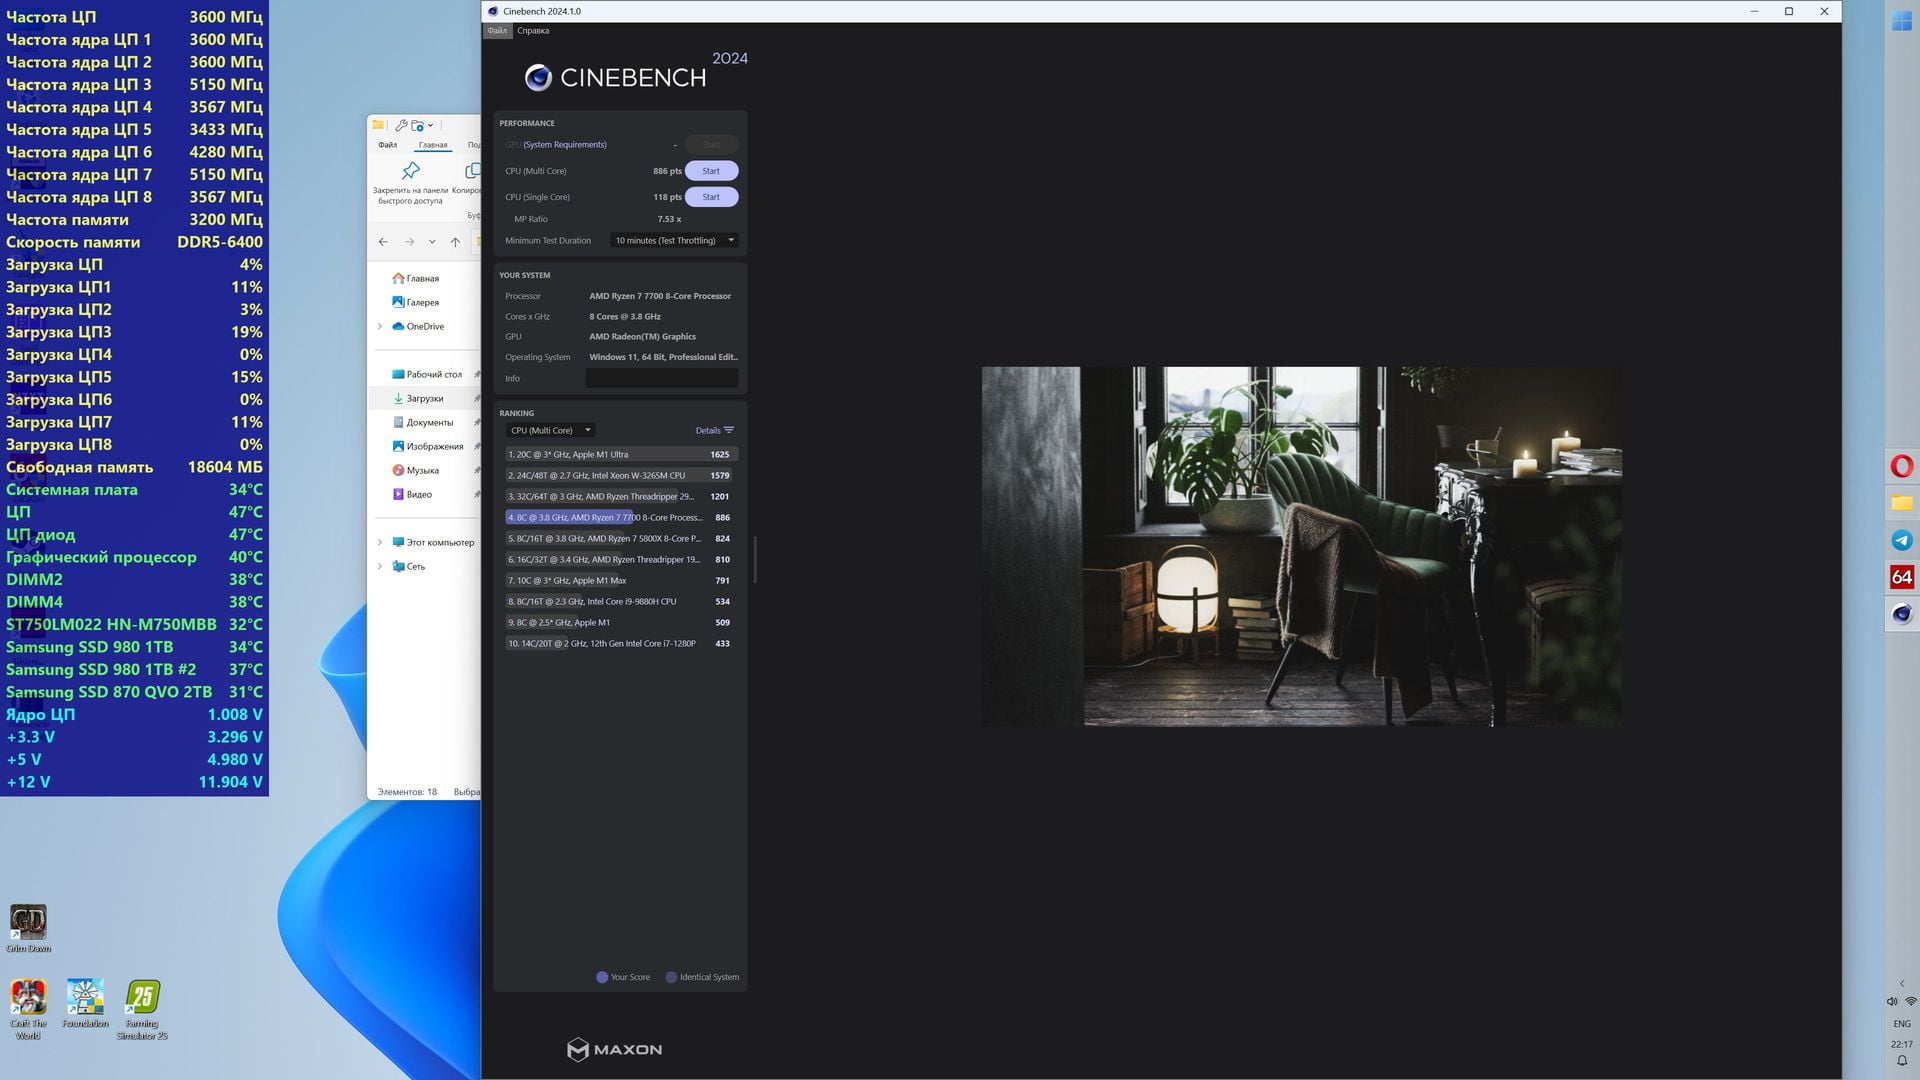The image size is (1920, 1080).
Task: Click the Maxon logo at bottom
Action: click(x=614, y=1049)
